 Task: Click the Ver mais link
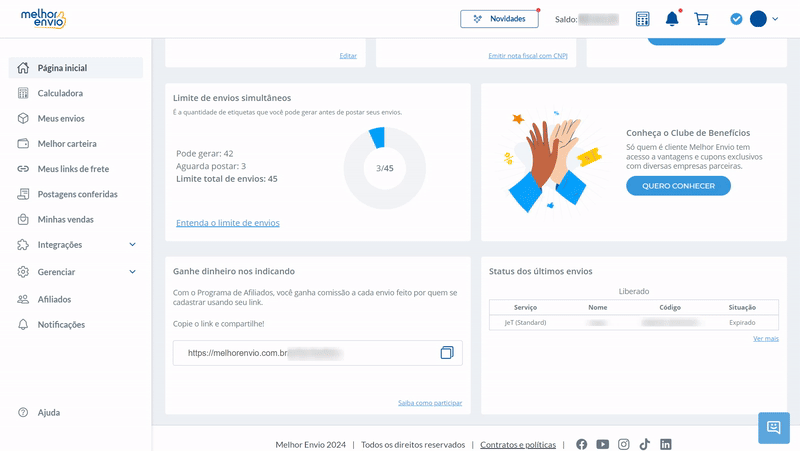766,339
